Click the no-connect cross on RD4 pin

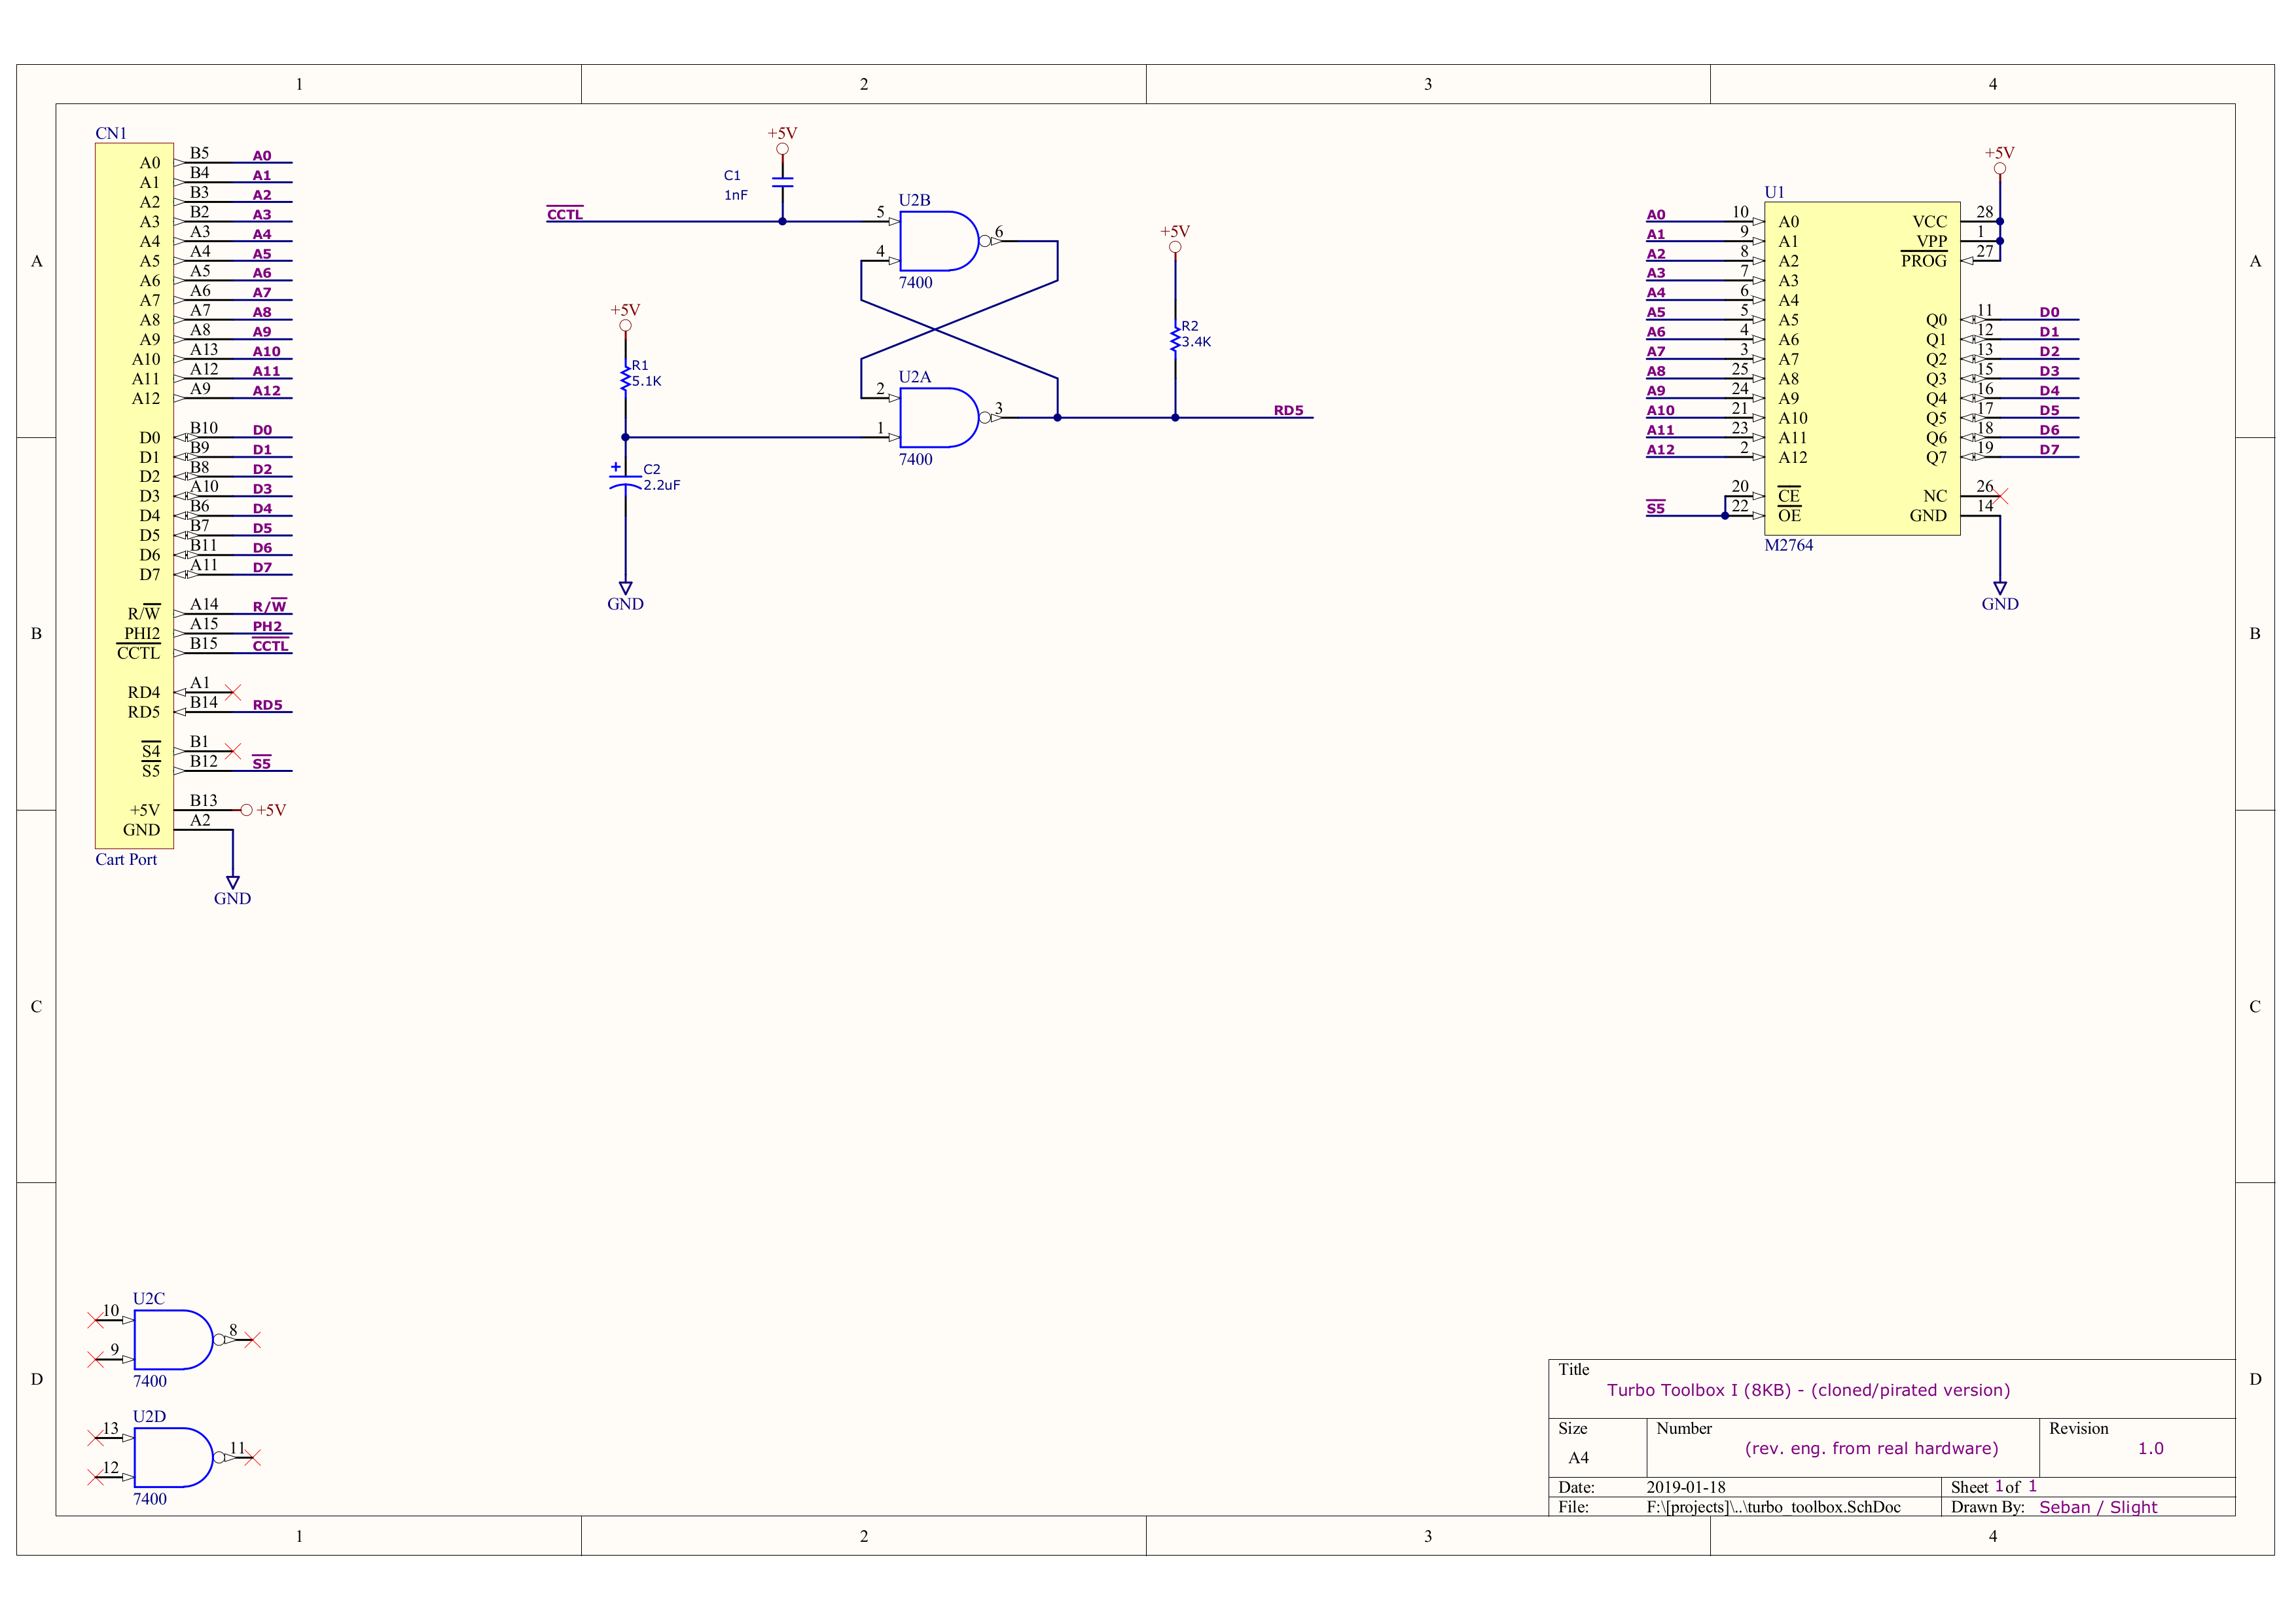coord(233,692)
